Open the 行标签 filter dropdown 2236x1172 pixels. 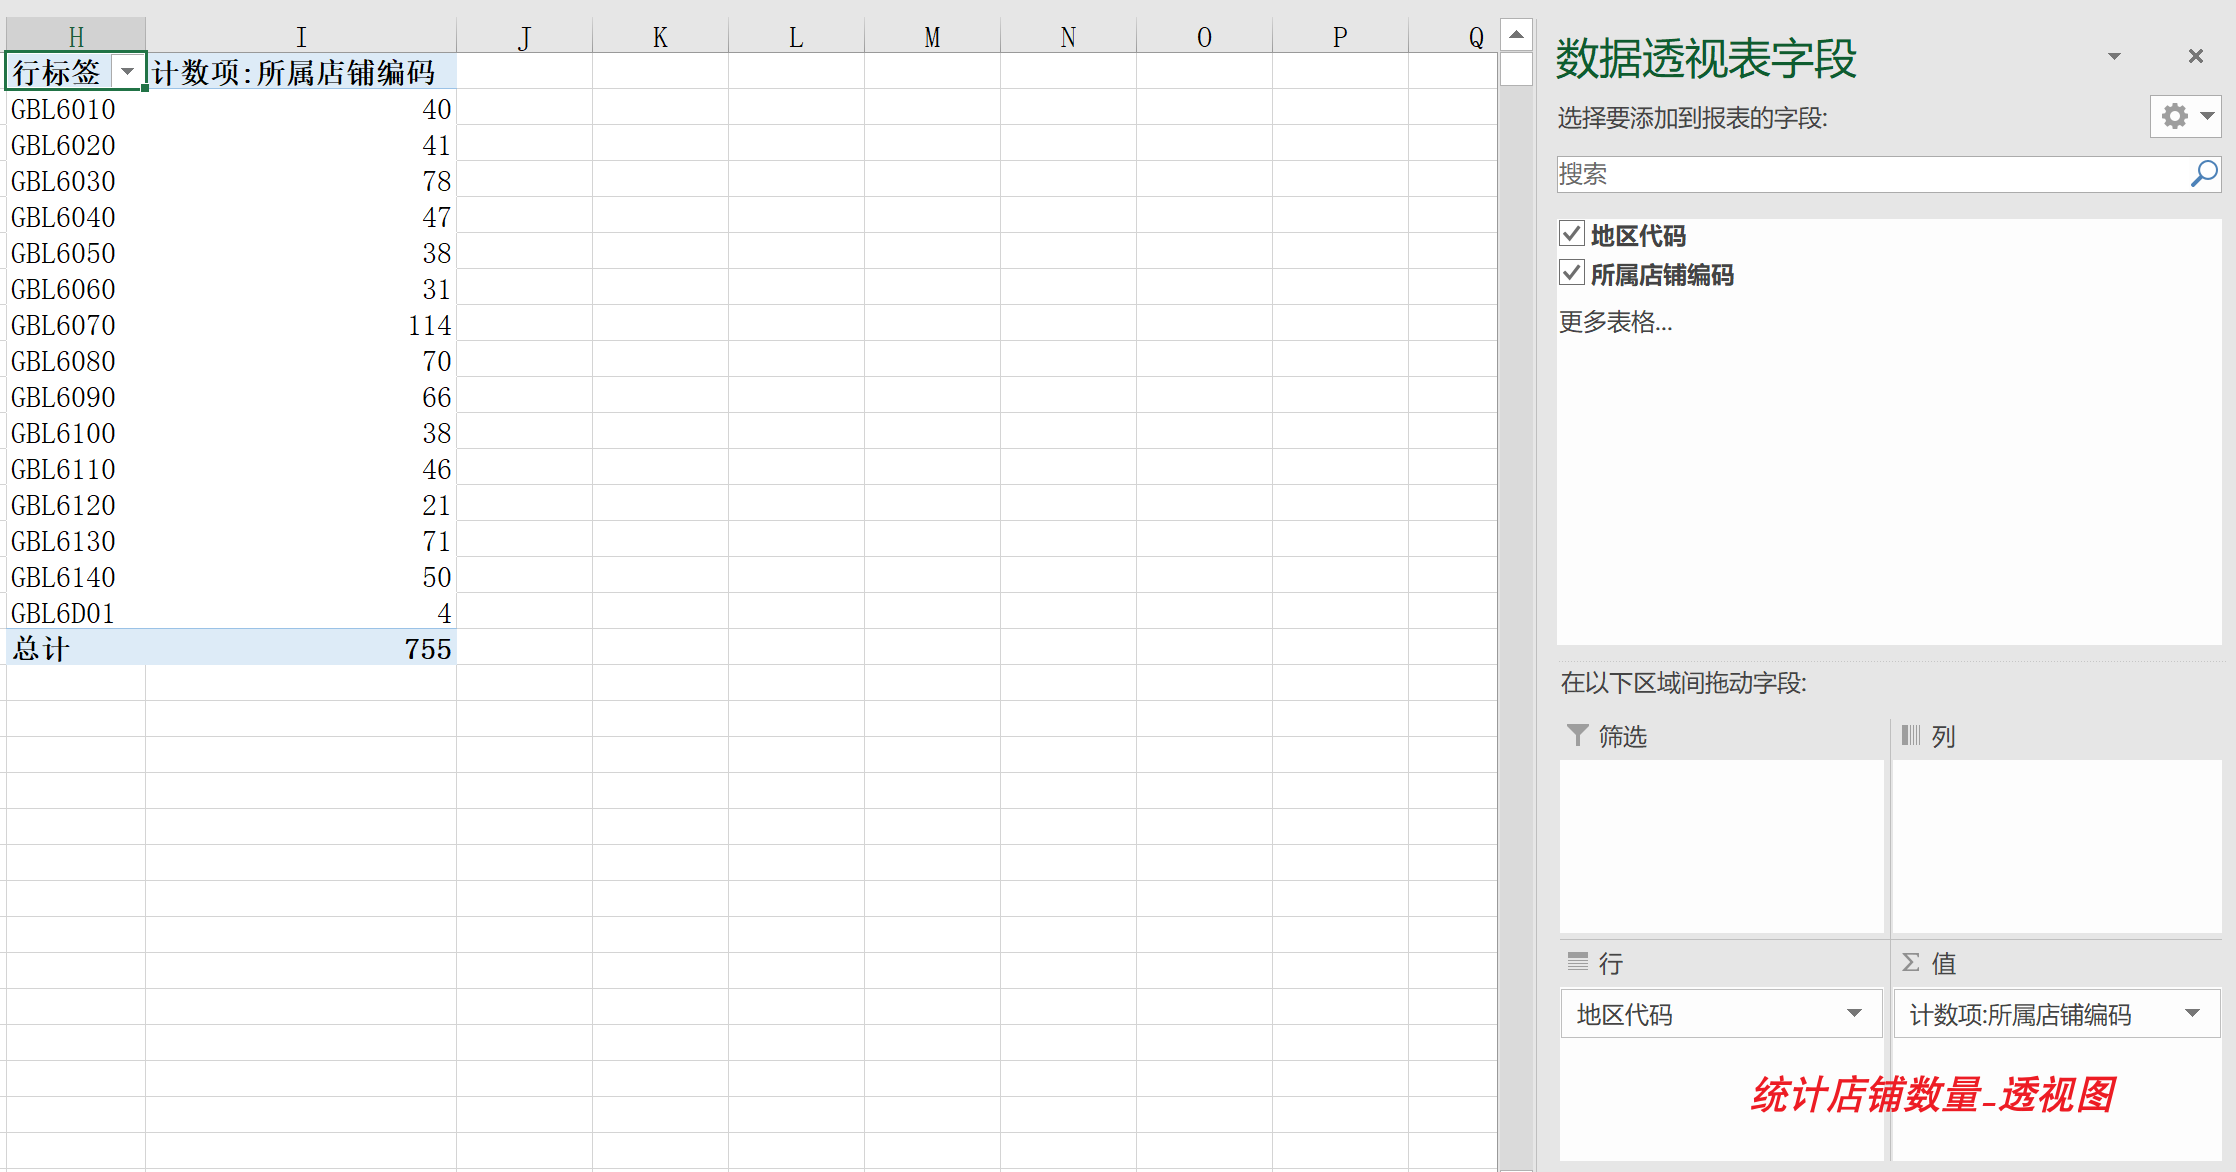coord(127,72)
